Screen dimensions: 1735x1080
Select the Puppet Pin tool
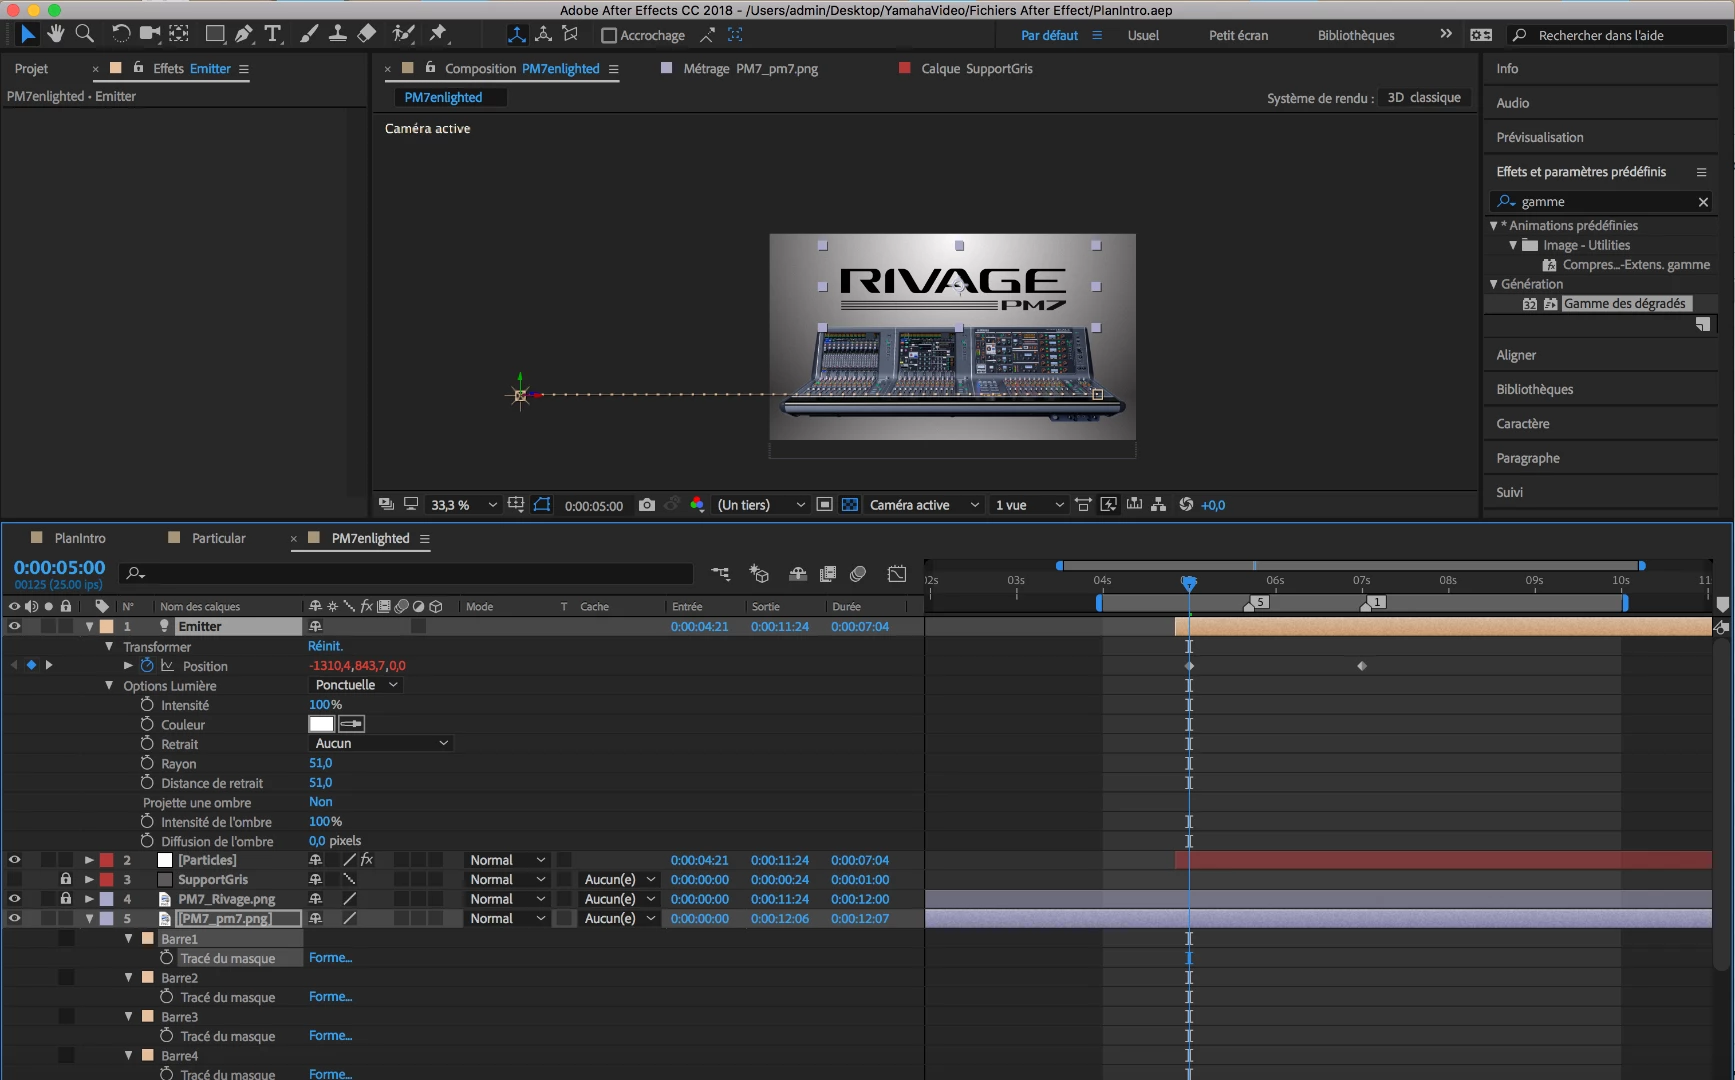pos(438,34)
